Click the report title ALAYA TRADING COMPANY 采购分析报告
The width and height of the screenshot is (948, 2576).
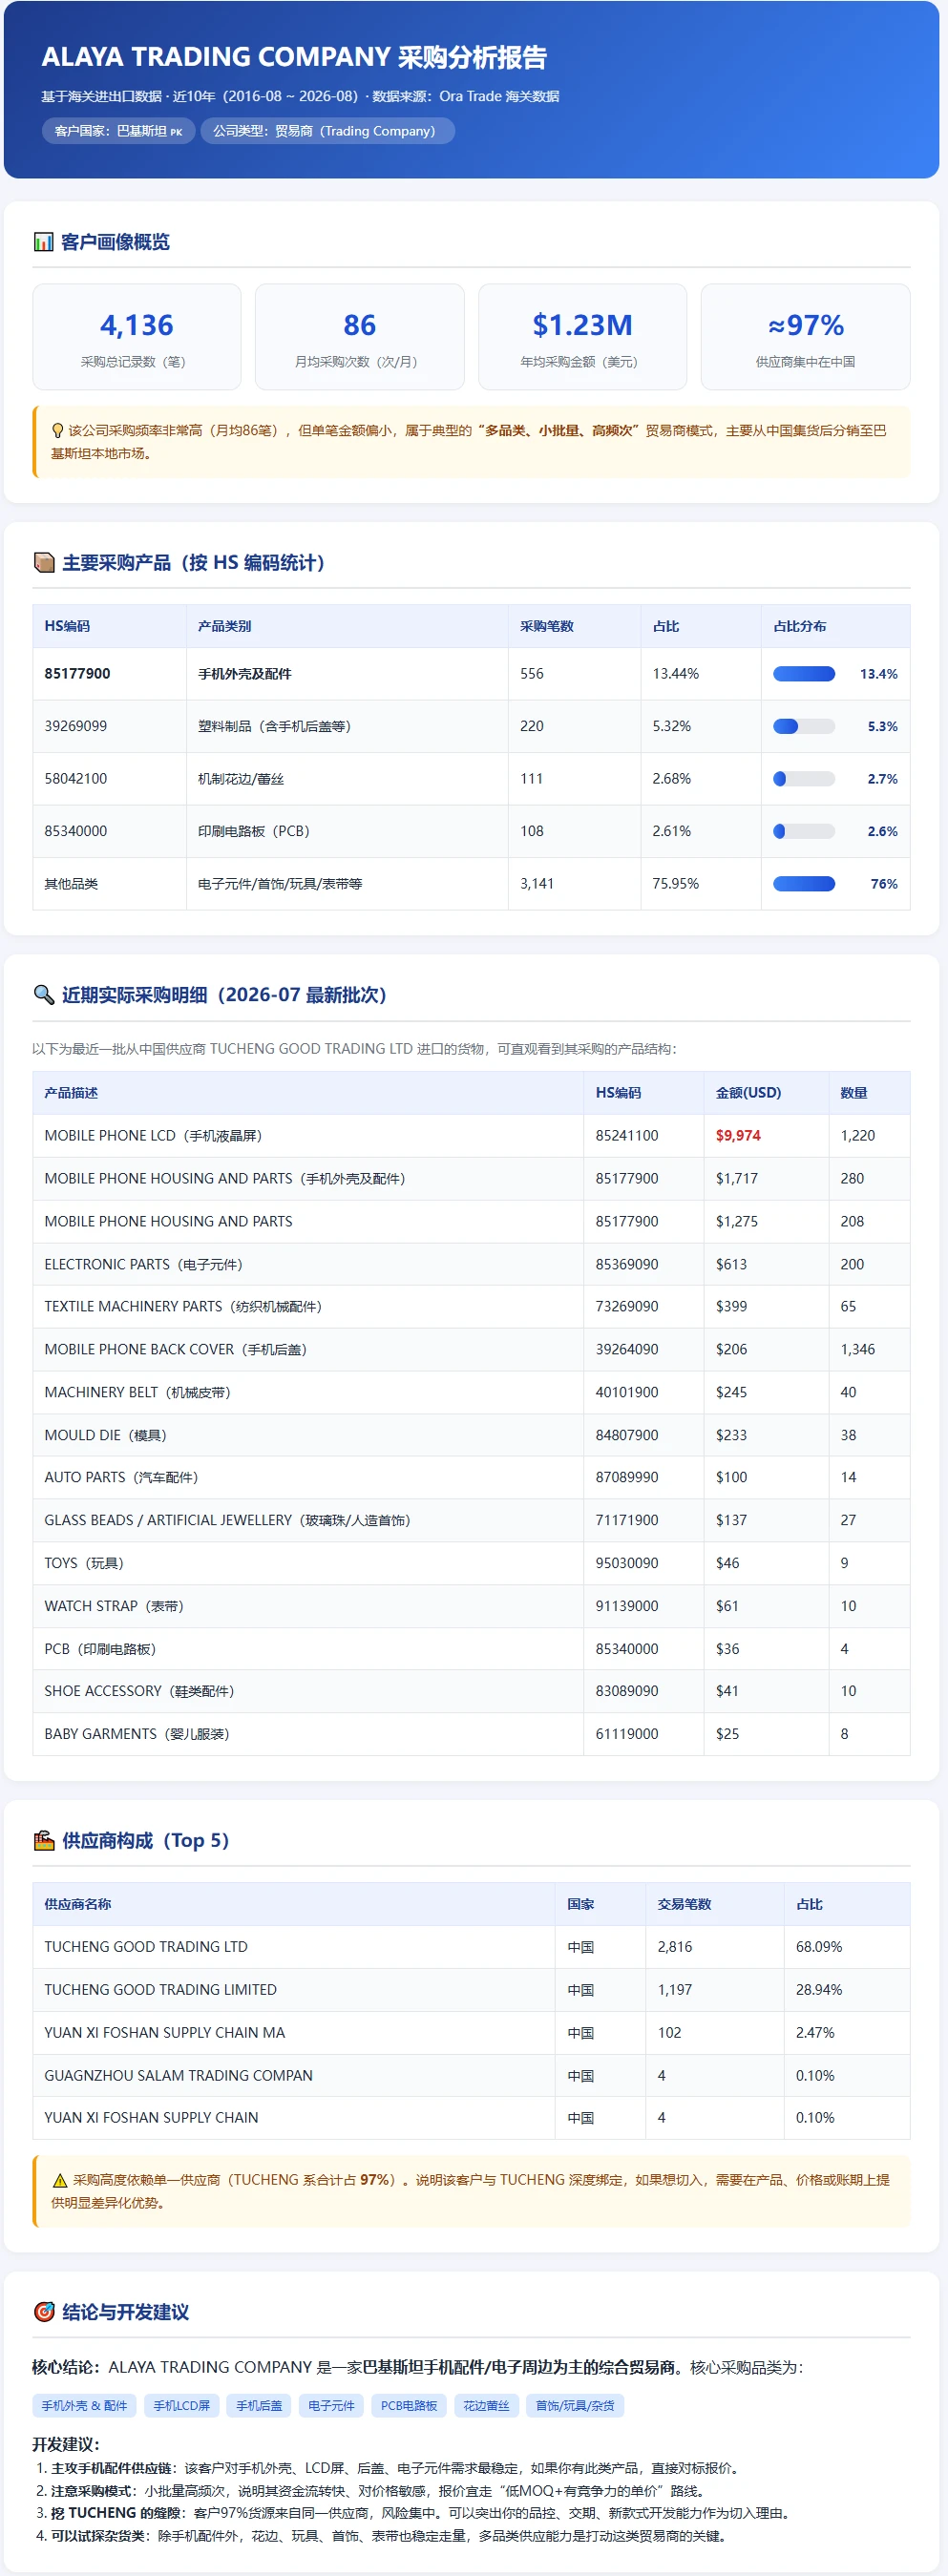[294, 57]
